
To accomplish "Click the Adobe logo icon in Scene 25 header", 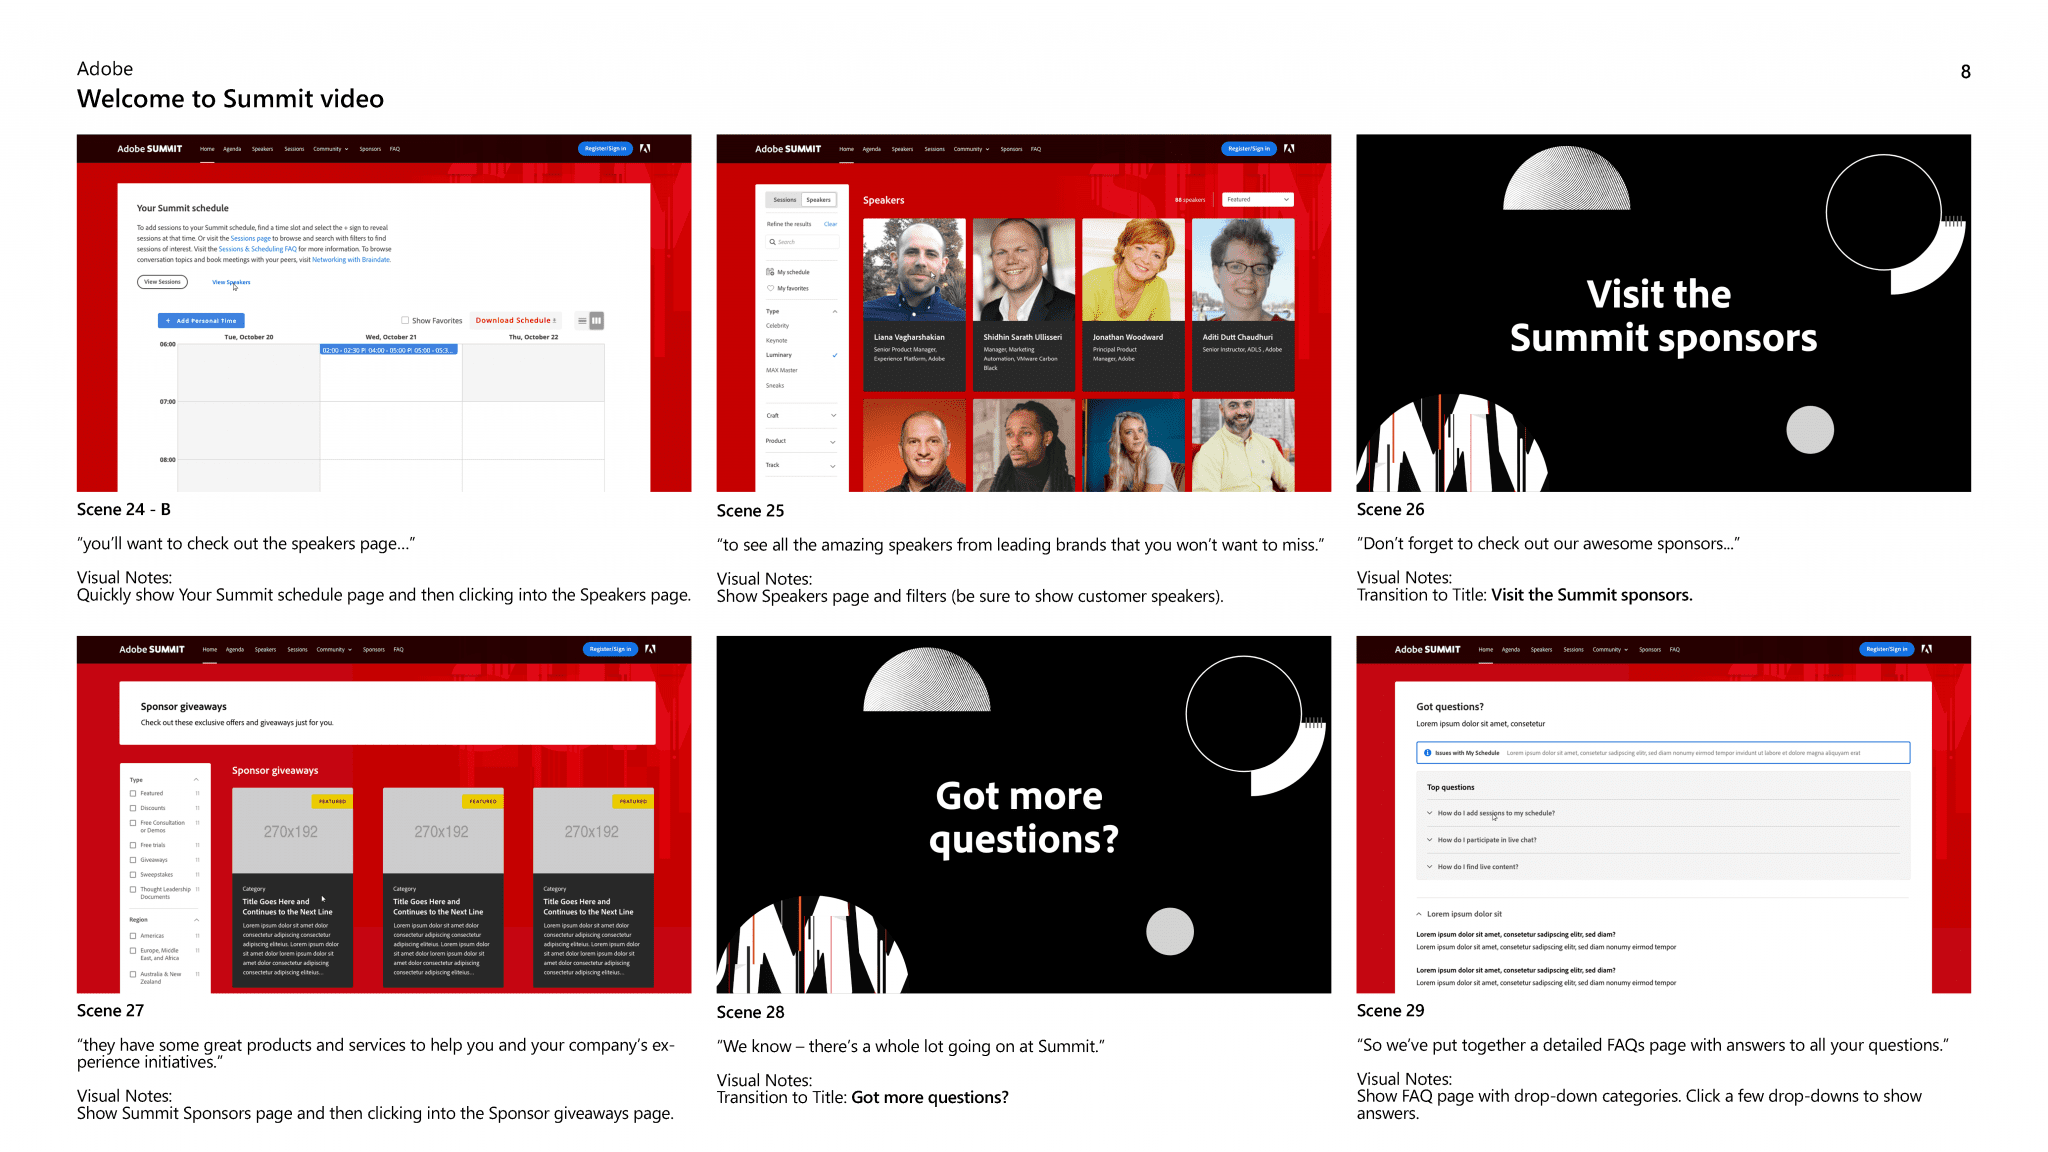I will pyautogui.click(x=1289, y=148).
